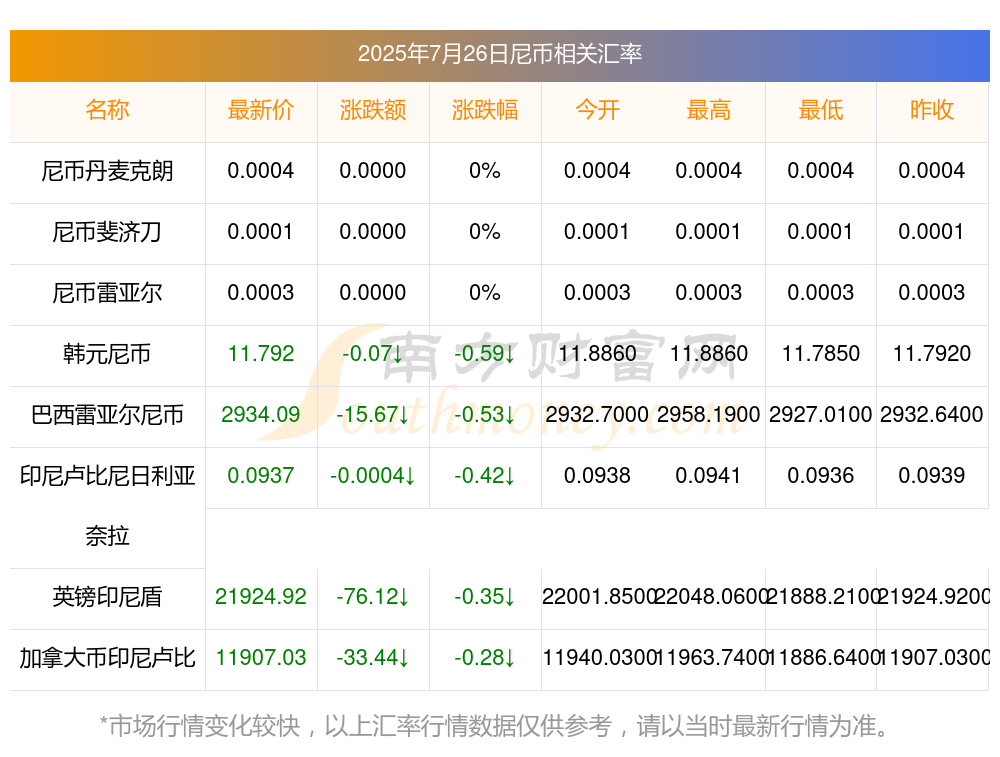Click the change value -0.07↓
The image size is (1000, 757).
[x=372, y=353]
